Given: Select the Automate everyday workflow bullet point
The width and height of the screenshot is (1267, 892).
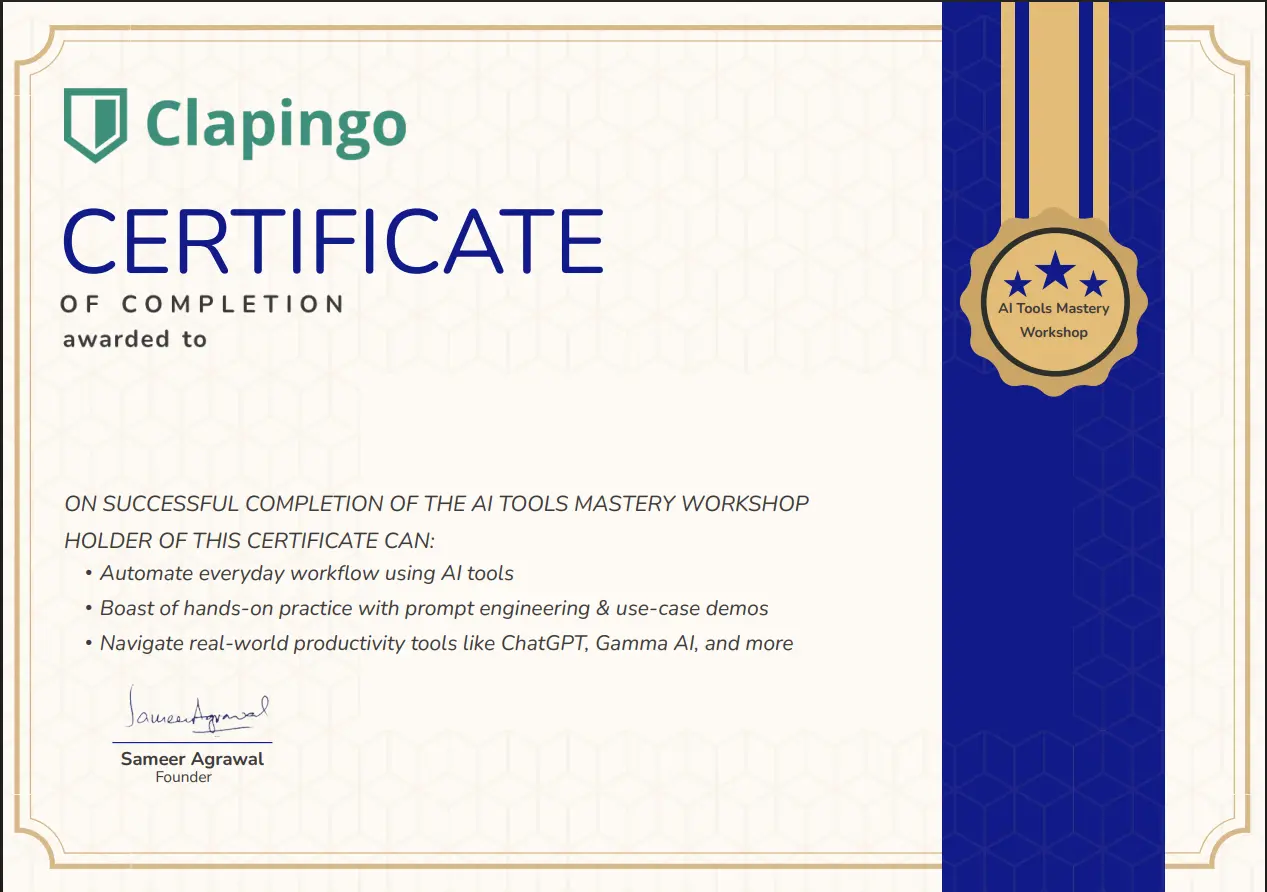Looking at the screenshot, I should [306, 573].
